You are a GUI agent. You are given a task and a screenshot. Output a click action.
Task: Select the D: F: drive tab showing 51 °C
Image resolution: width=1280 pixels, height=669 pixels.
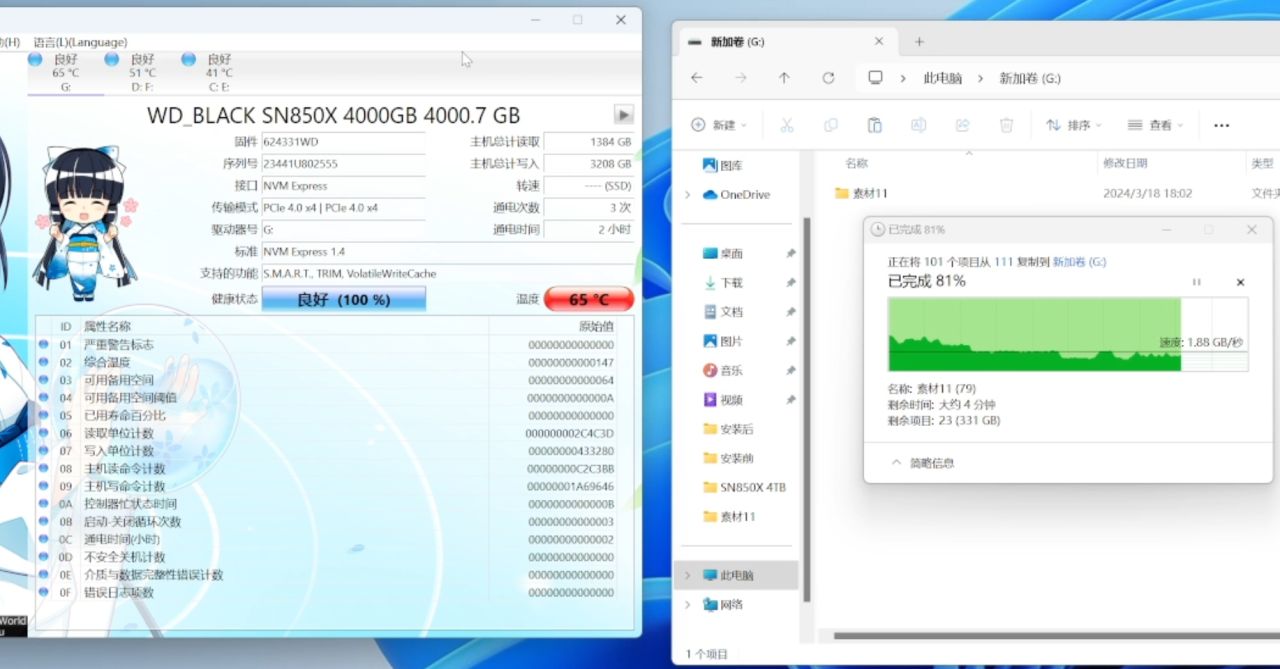(x=143, y=73)
